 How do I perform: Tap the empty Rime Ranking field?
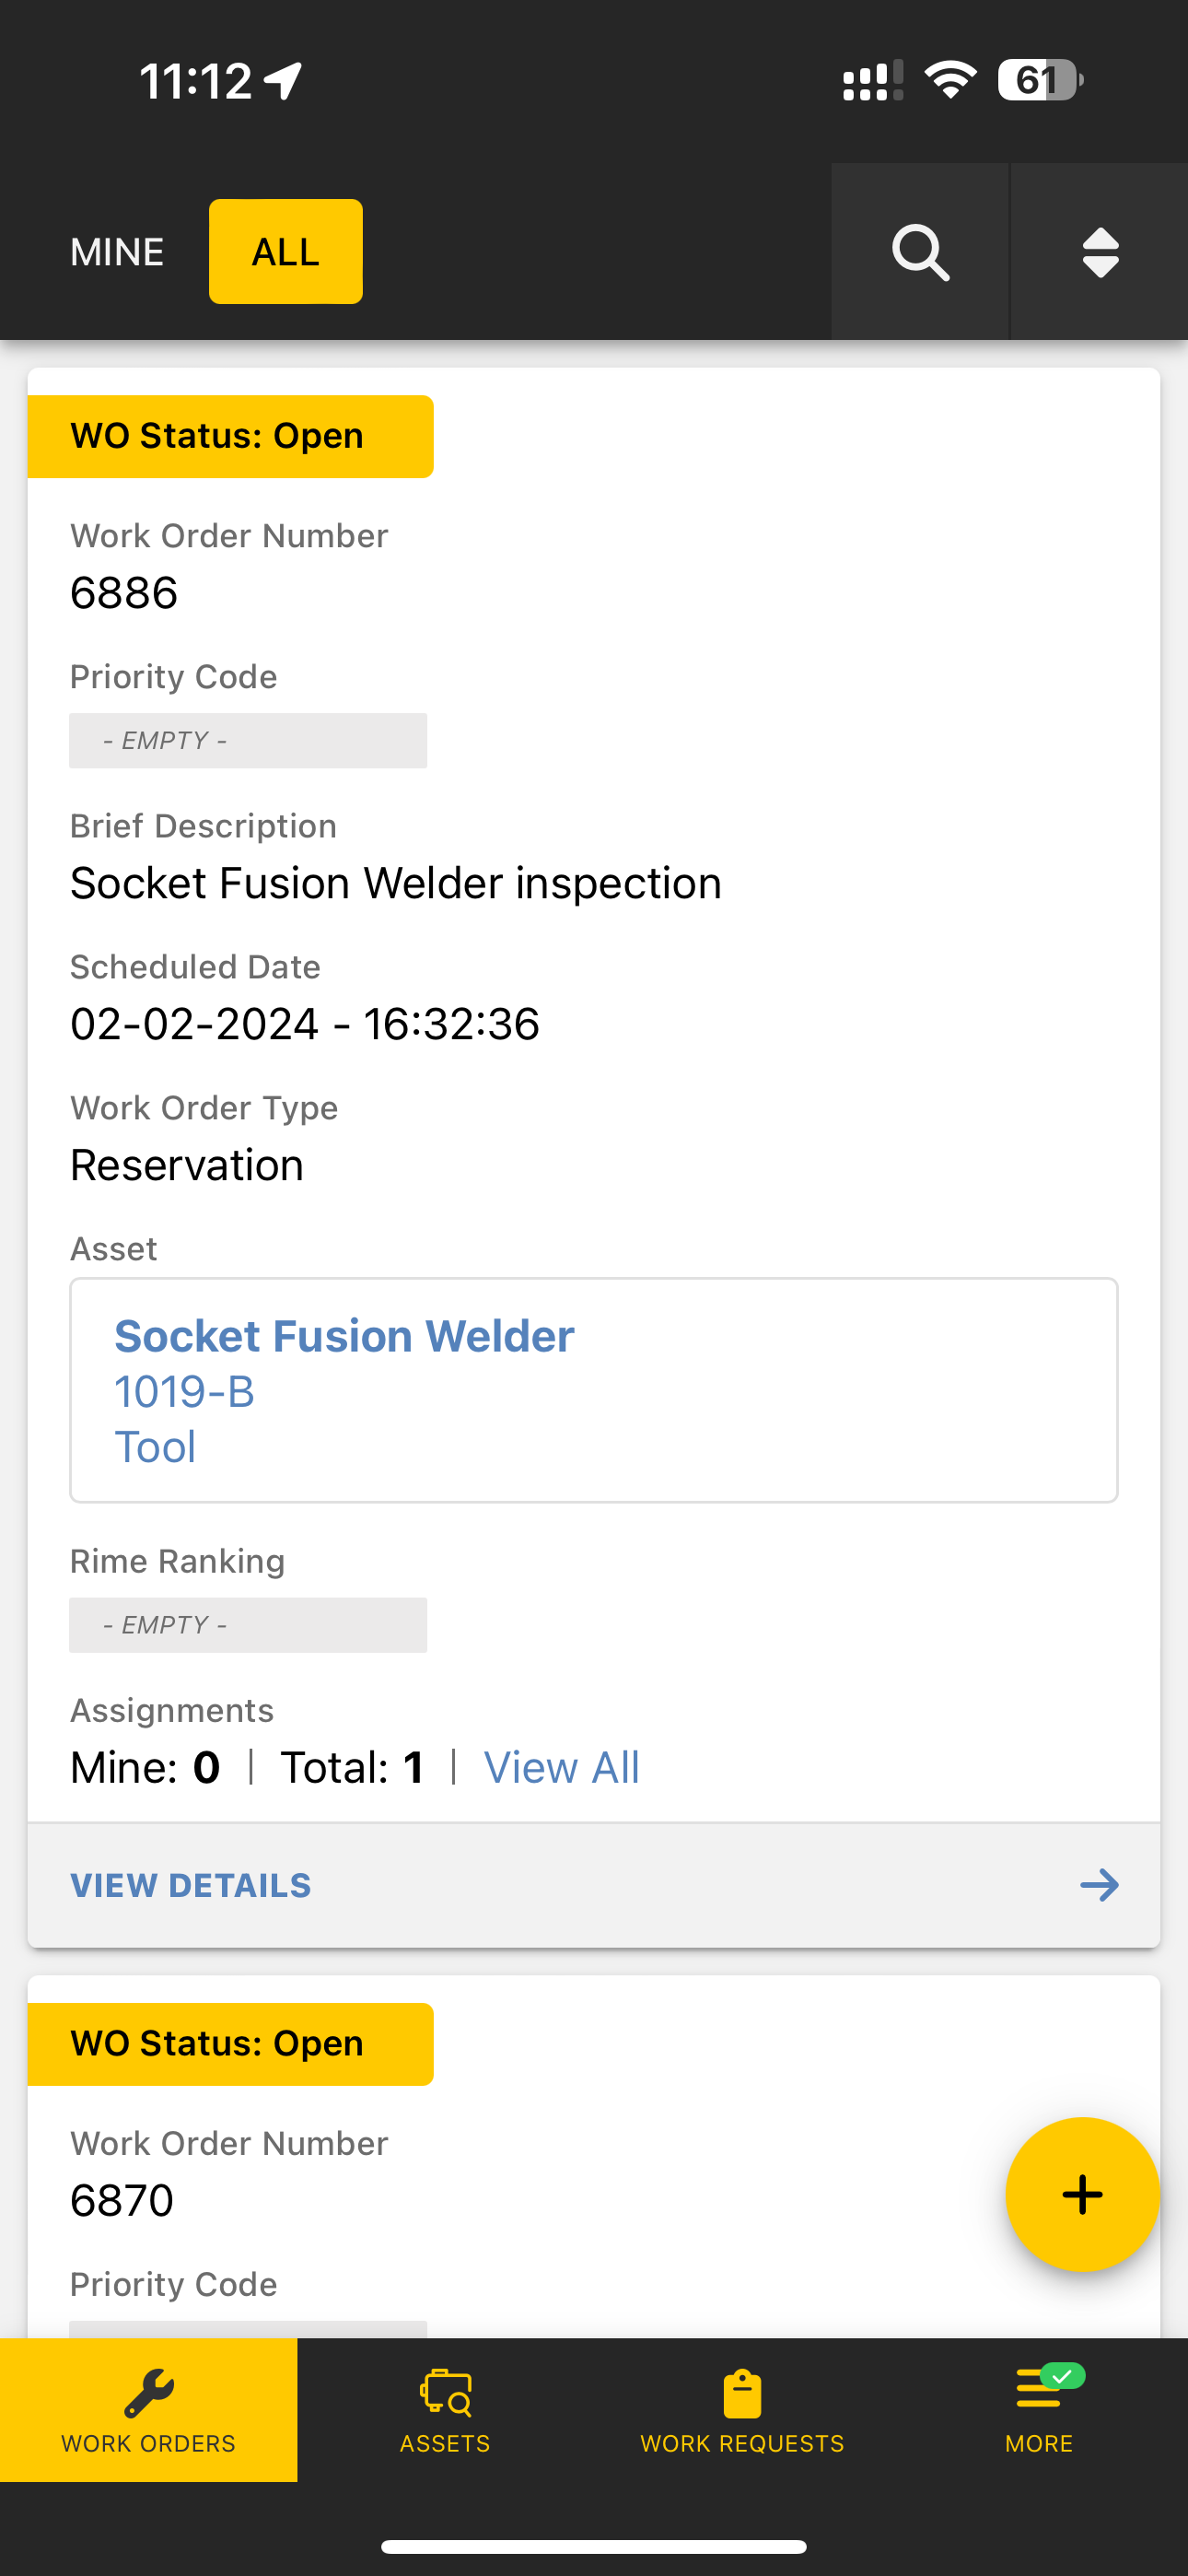(248, 1625)
